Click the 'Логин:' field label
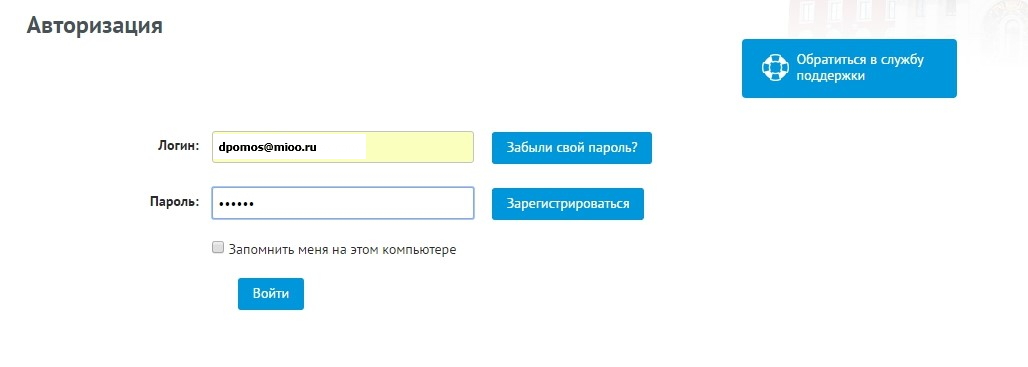This screenshot has height=367, width=1028. [178, 145]
